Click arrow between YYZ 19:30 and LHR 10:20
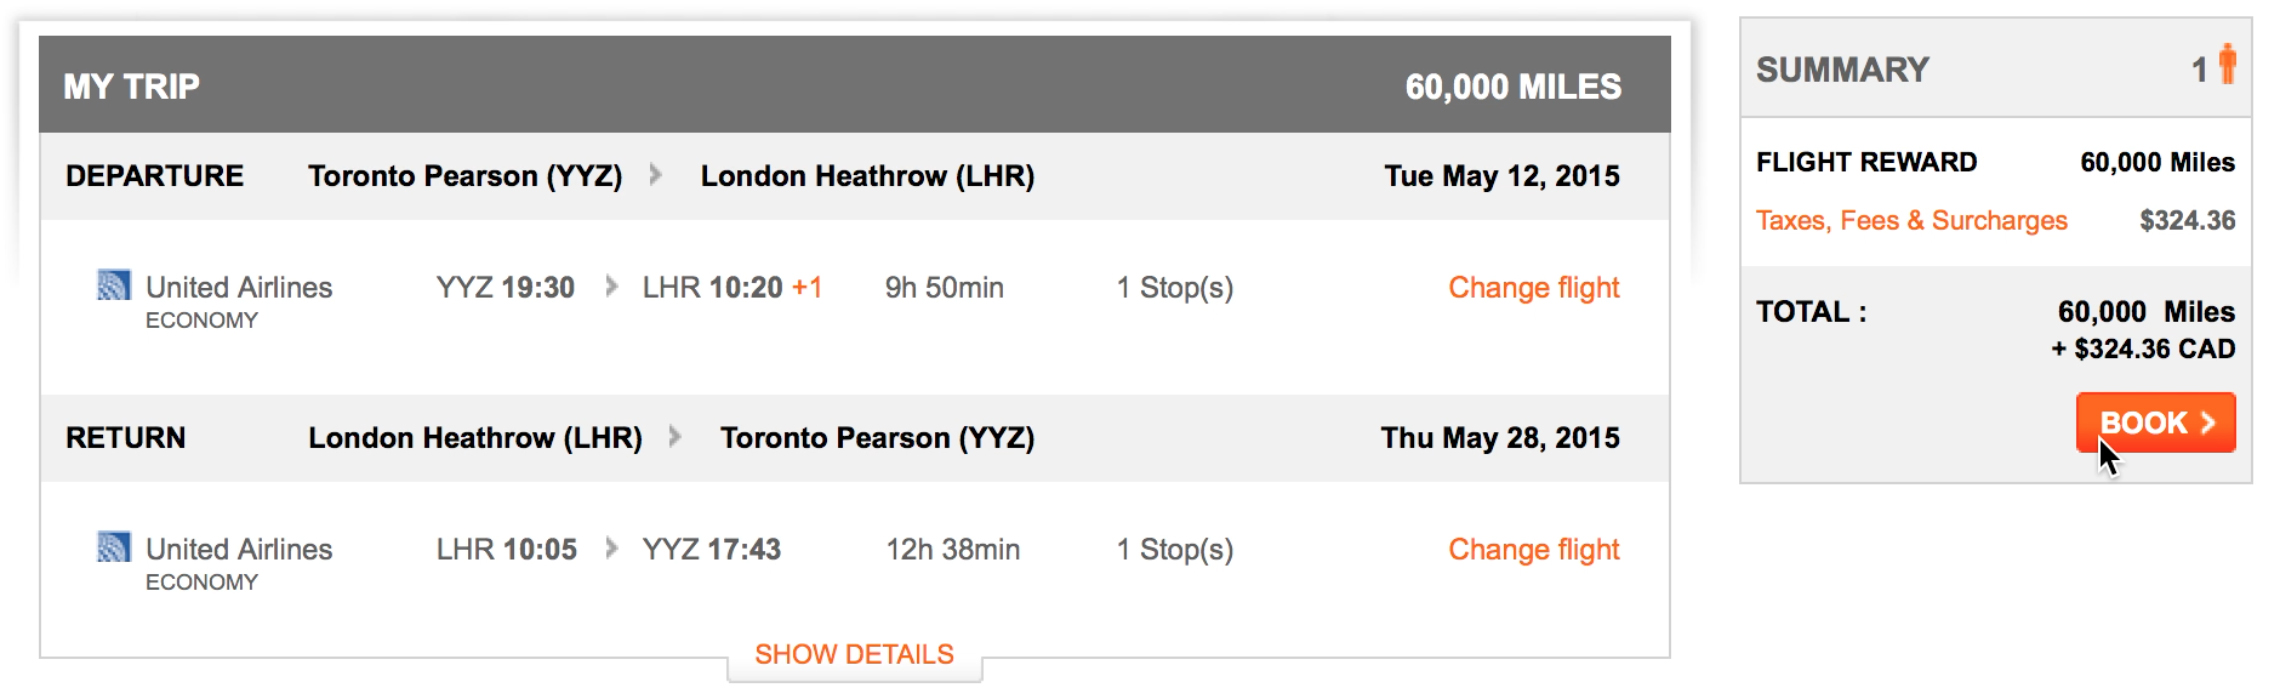This screenshot has width=2278, height=692. pyautogui.click(x=612, y=287)
